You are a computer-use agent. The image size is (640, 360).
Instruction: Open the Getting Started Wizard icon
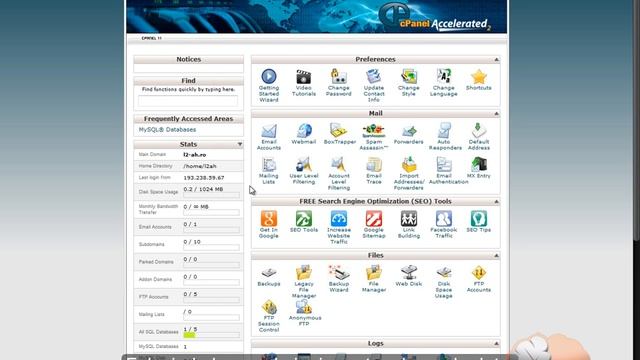269,77
